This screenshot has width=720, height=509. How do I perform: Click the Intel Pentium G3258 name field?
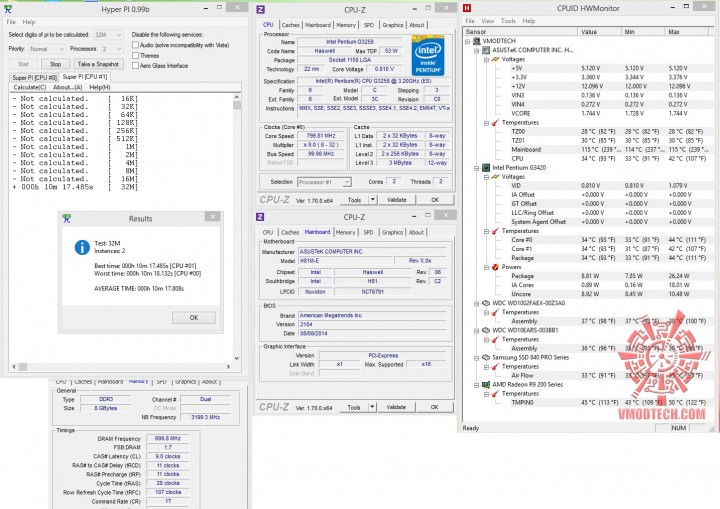point(350,42)
